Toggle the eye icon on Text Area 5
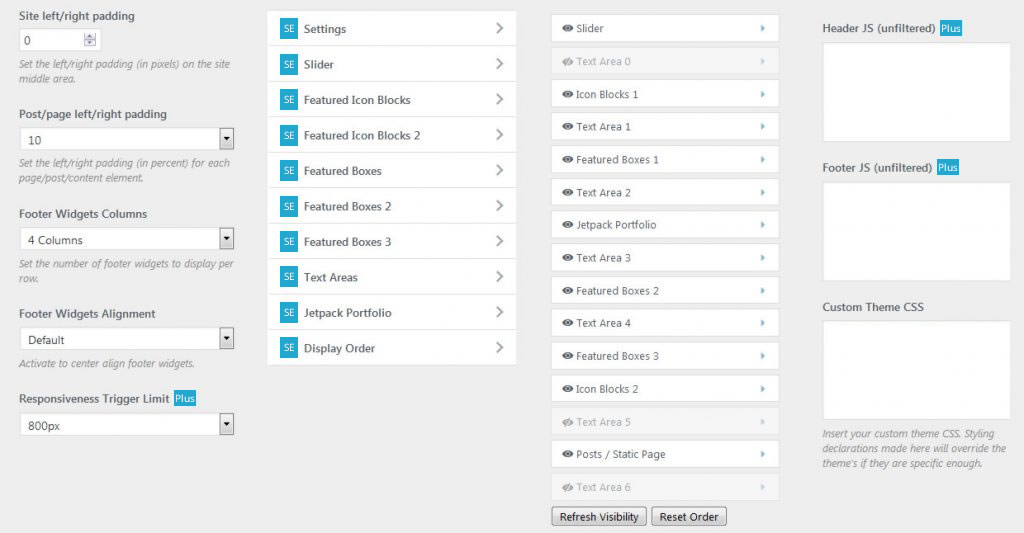1024x533 pixels. point(568,423)
